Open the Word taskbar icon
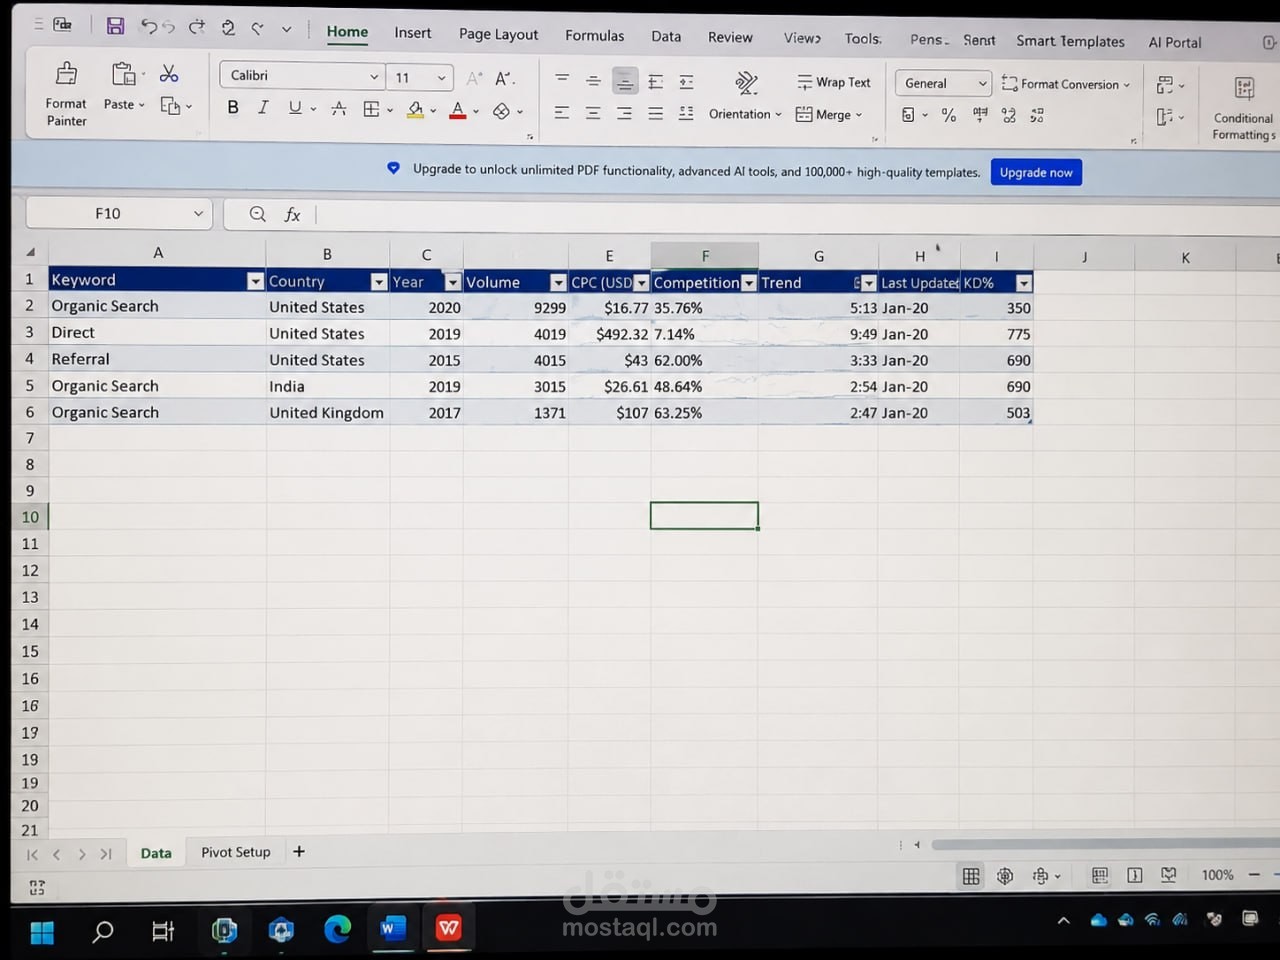This screenshot has width=1280, height=960. click(x=392, y=929)
